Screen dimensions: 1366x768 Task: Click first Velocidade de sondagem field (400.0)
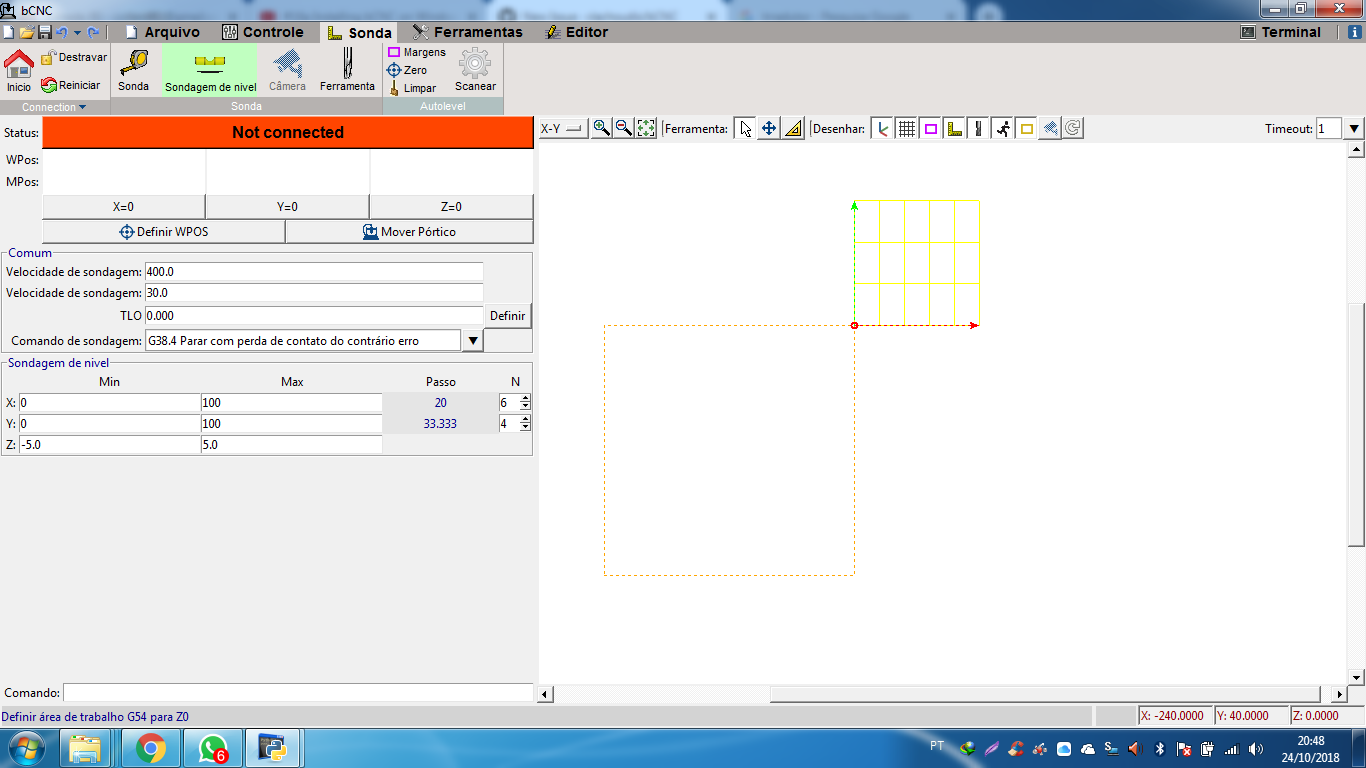click(x=314, y=271)
